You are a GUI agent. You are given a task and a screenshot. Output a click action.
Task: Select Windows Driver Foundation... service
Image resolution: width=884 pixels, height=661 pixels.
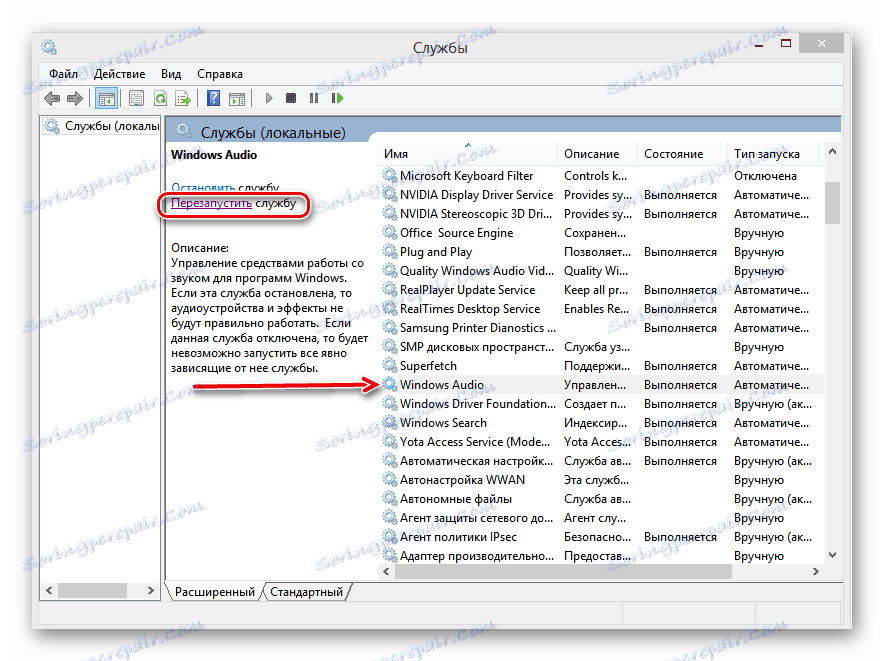(x=600, y=404)
